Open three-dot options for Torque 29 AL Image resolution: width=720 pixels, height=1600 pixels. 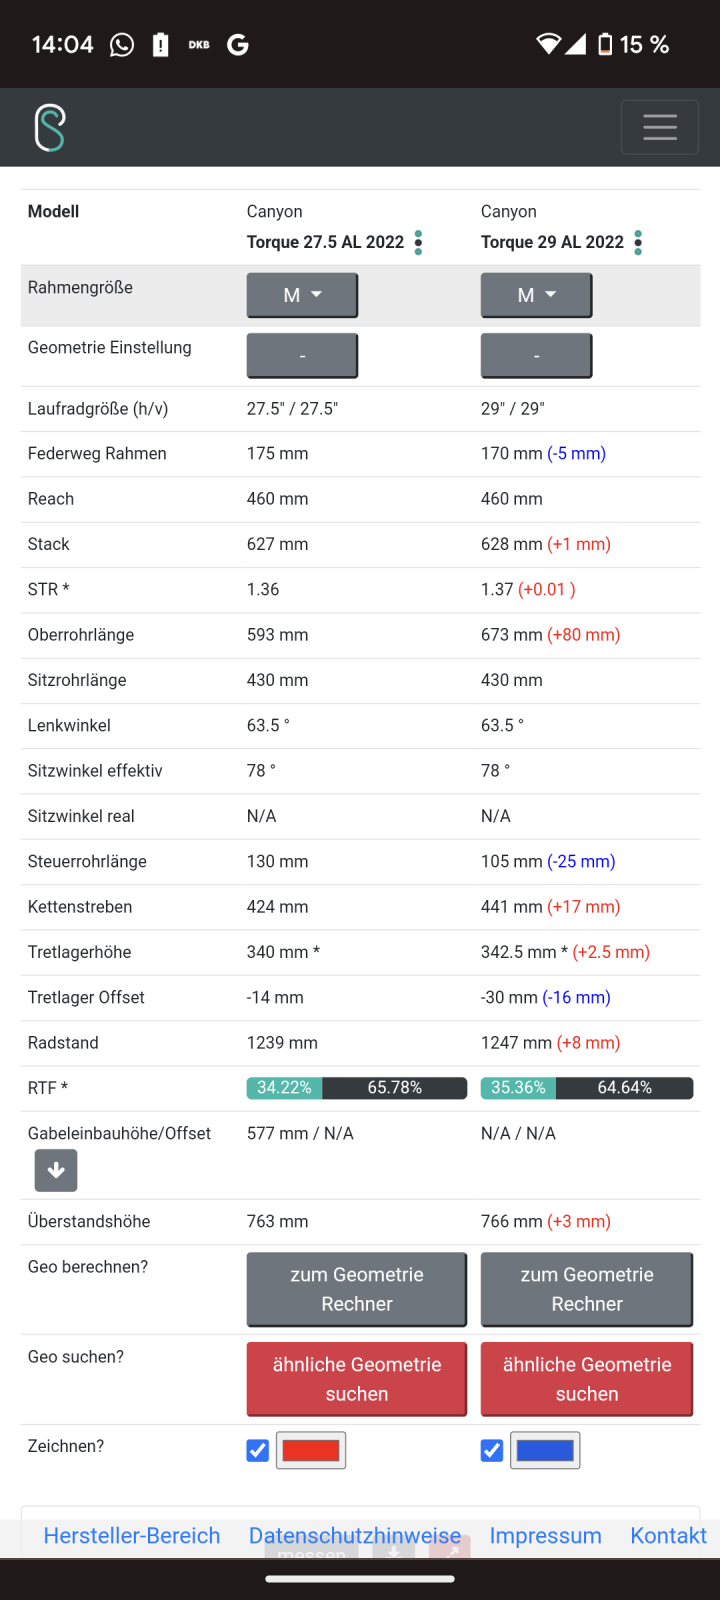point(638,243)
